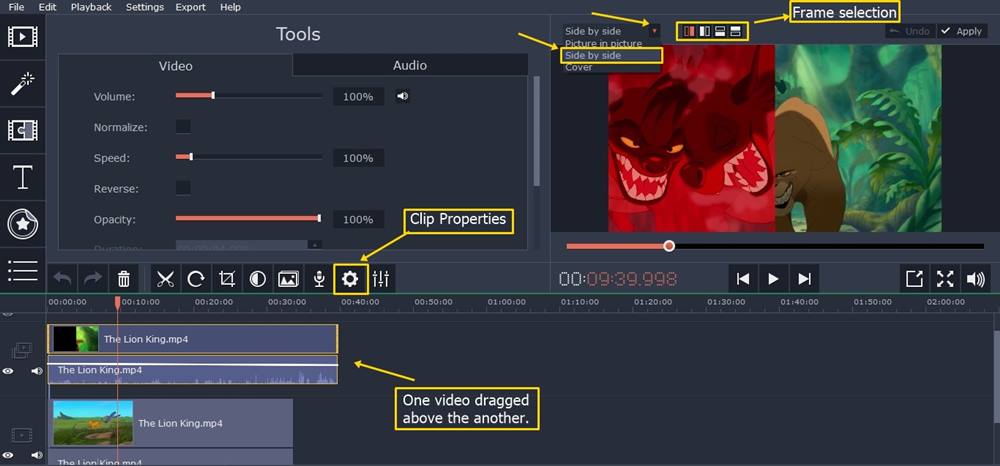Image resolution: width=1000 pixels, height=466 pixels.
Task: Adjust the Speed slider
Action: click(249, 157)
